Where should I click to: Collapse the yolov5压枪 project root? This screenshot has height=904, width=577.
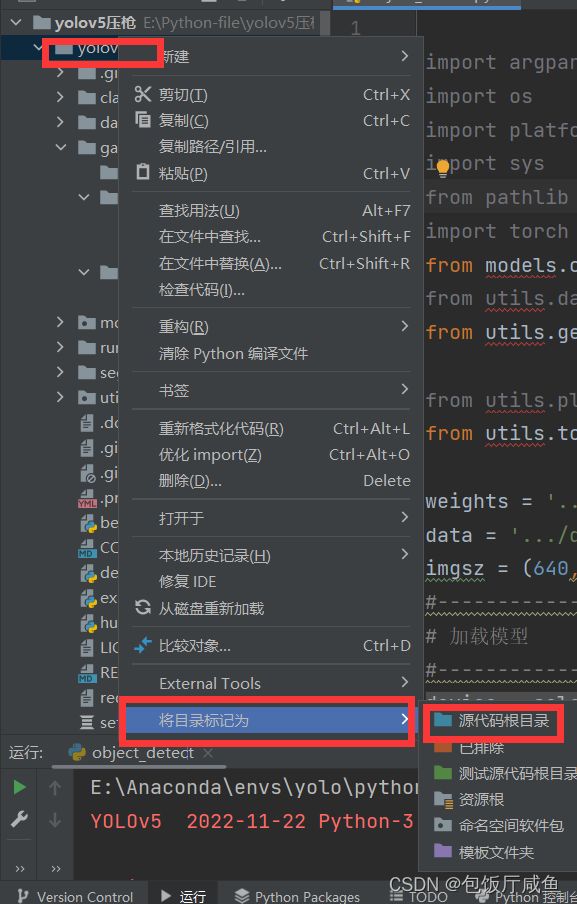[x=16, y=22]
